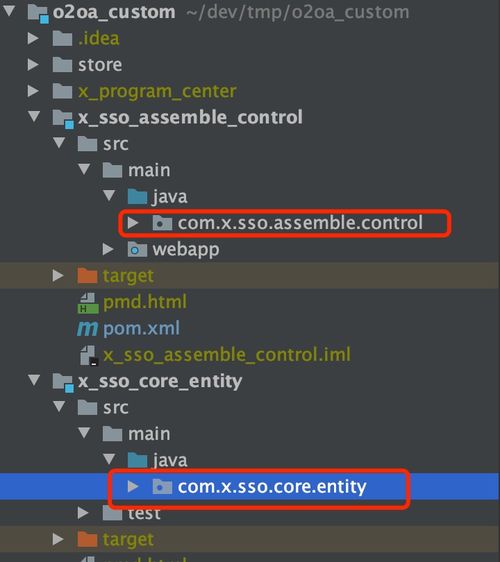
Task: Click the pmd.html file icon
Action: [x=88, y=303]
